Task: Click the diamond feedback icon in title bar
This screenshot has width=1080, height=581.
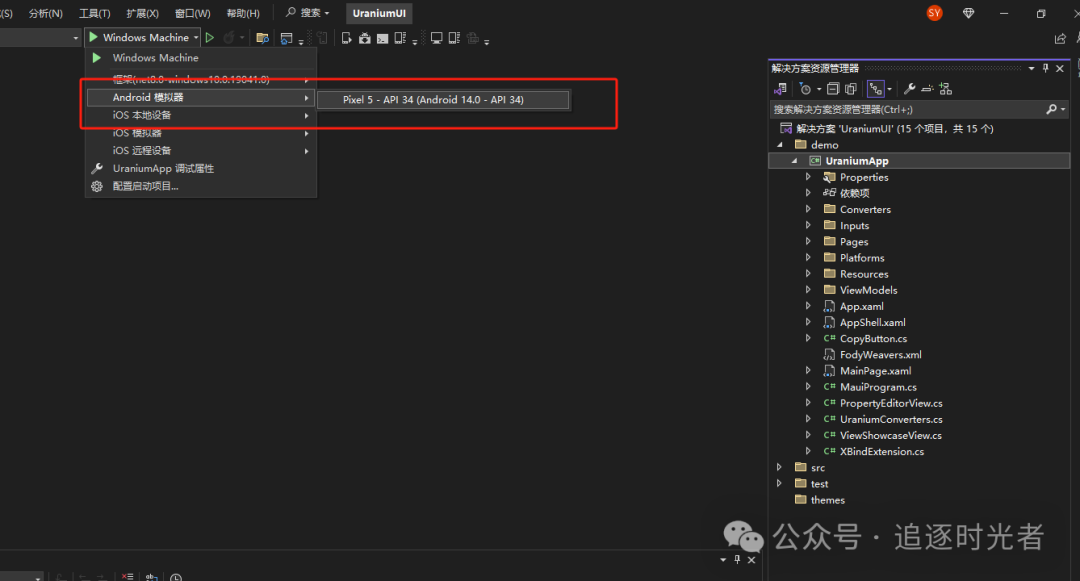Action: tap(968, 13)
